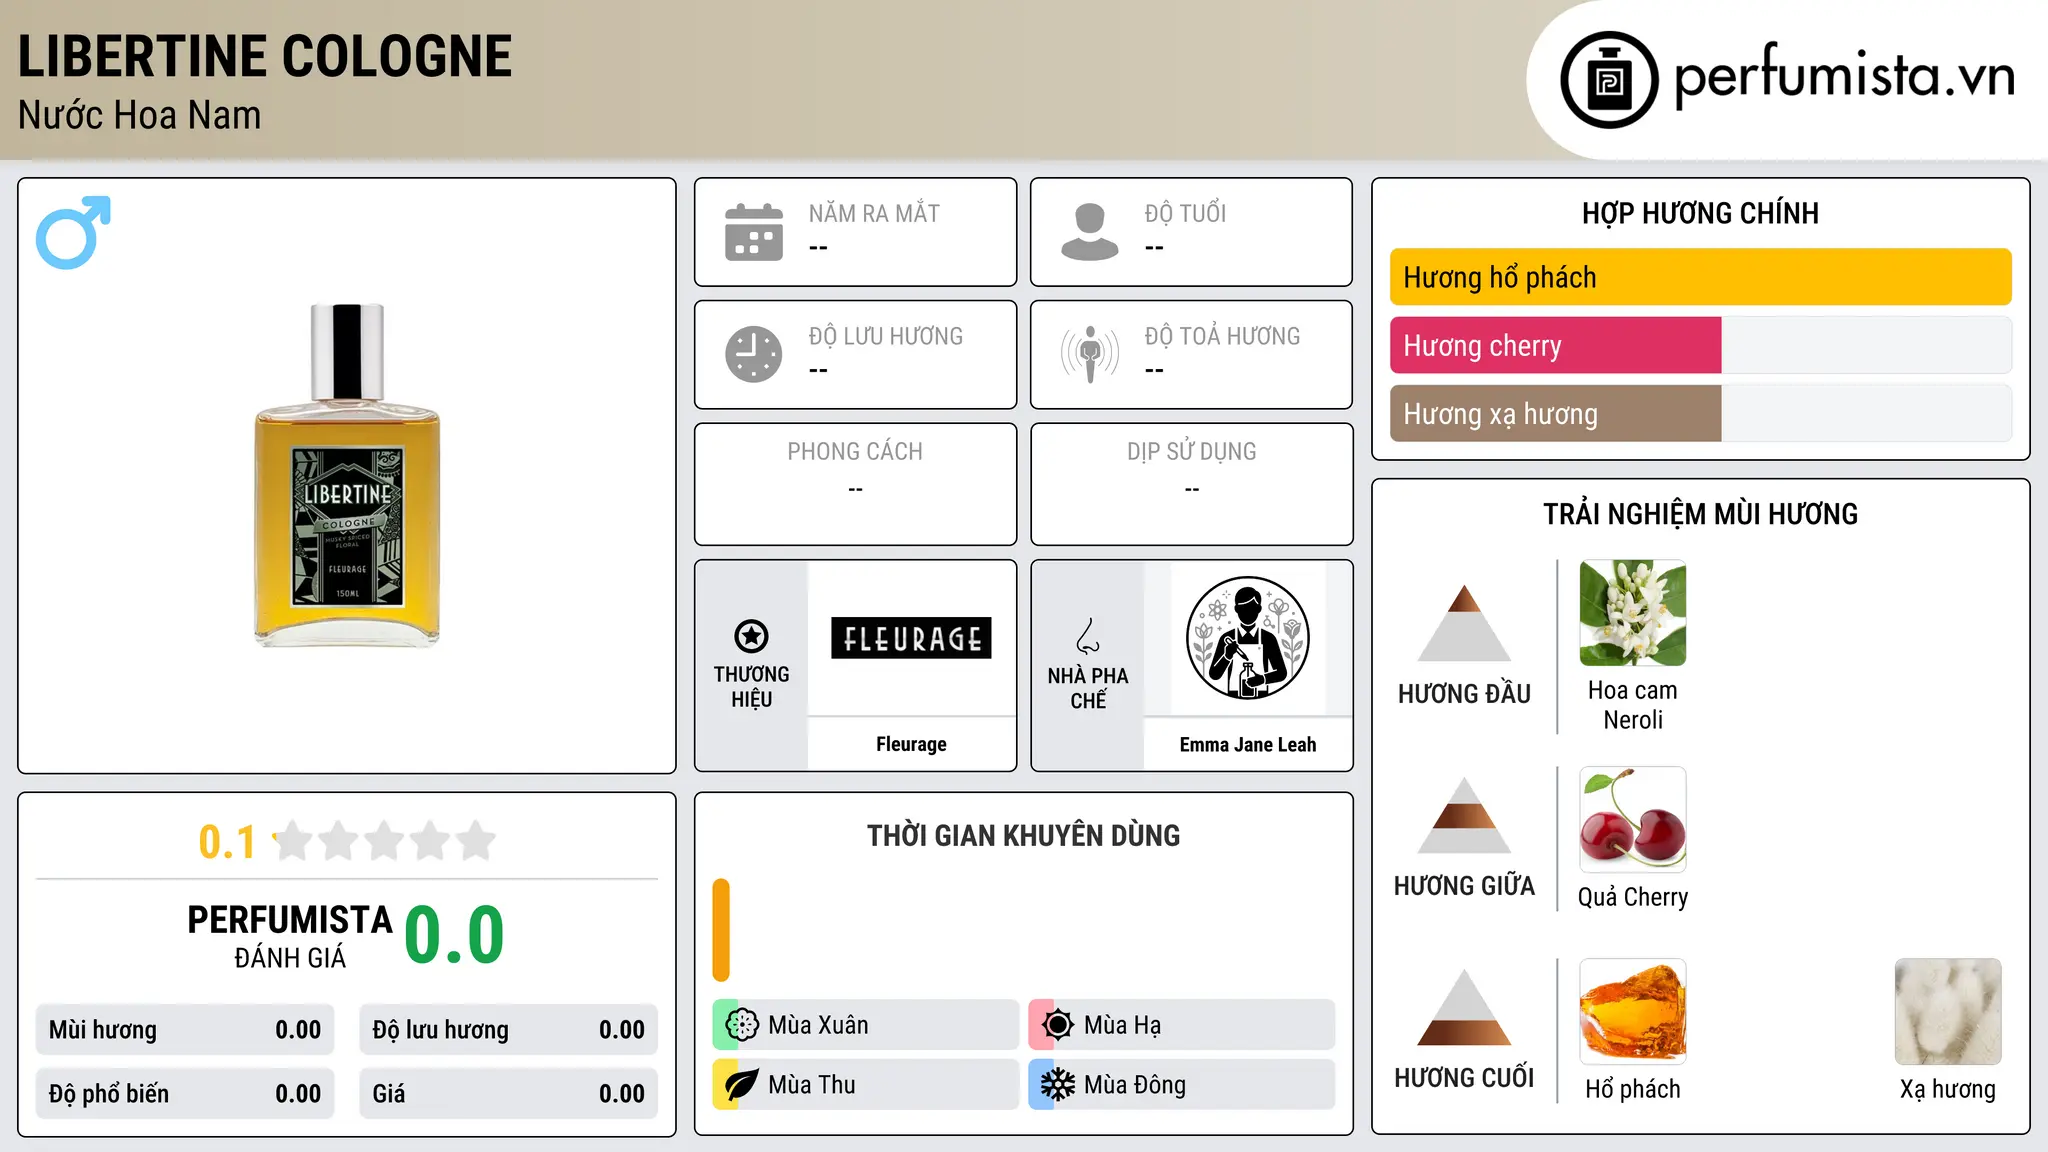Click the PERFUMISTA ĐÁNH GIÁ label
The height and width of the screenshot is (1152, 2048).
click(x=290, y=937)
